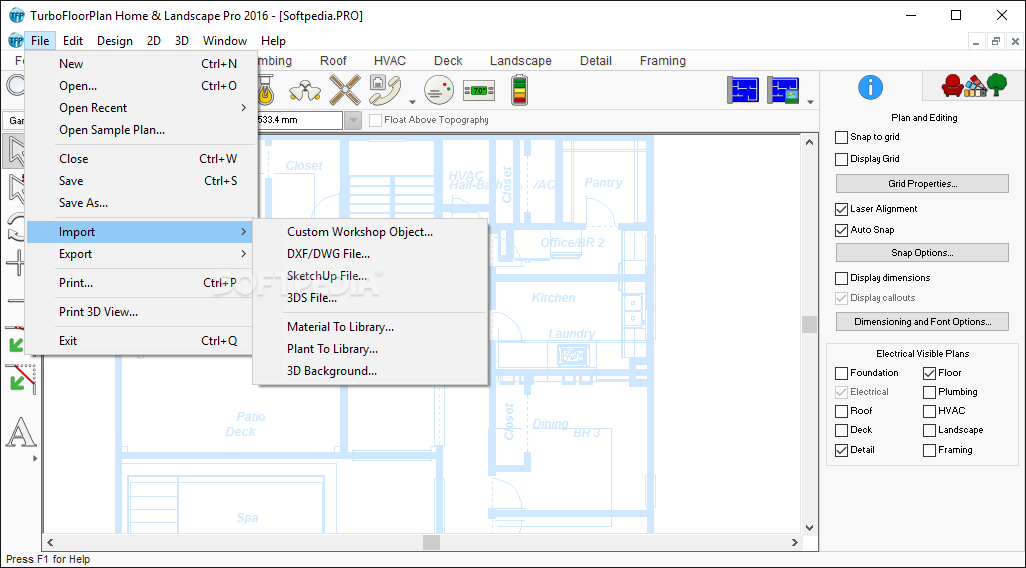Import a 3DS File

coord(370,298)
